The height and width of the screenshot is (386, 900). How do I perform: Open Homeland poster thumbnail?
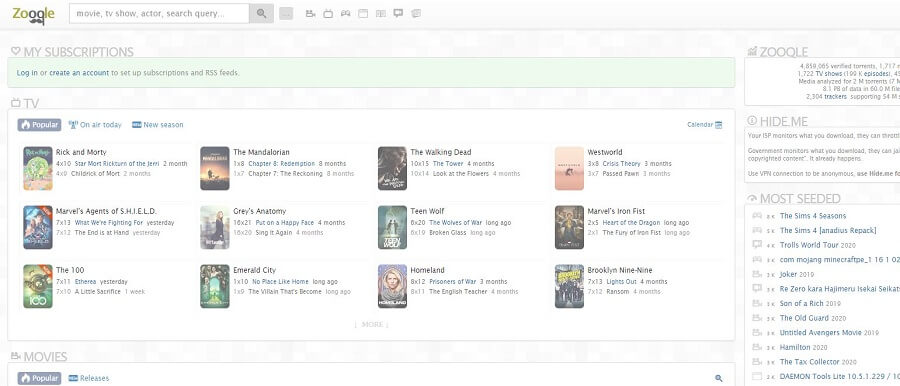pyautogui.click(x=392, y=286)
